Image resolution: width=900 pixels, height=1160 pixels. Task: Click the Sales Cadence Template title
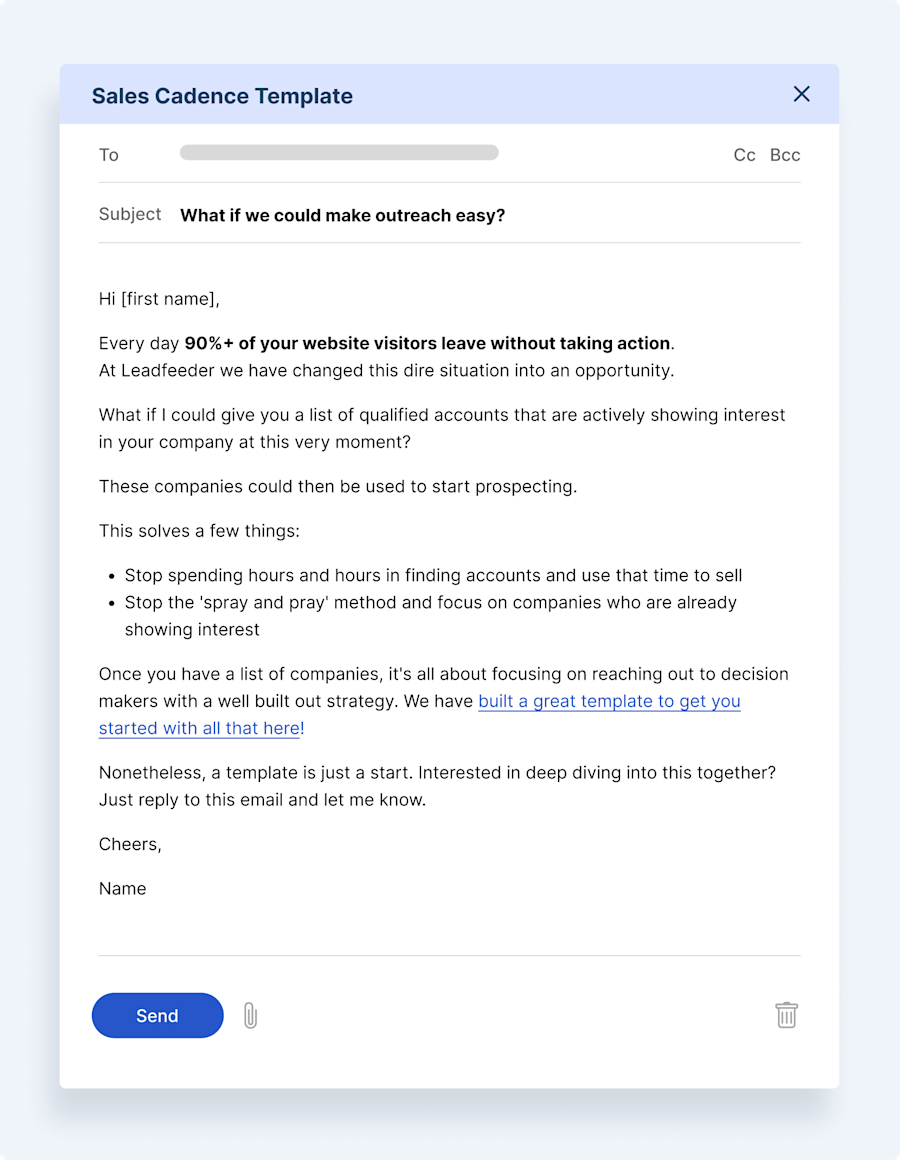pyautogui.click(x=222, y=95)
